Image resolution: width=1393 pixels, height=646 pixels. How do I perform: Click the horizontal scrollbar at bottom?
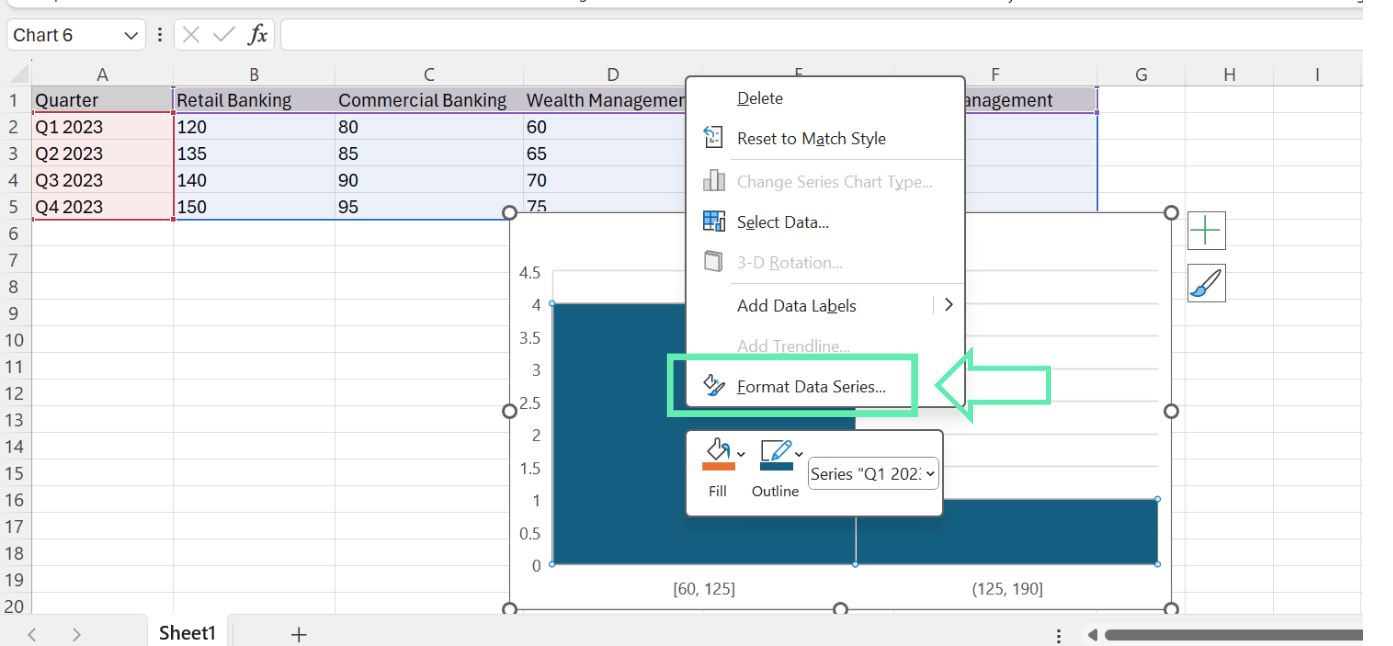tap(1233, 635)
